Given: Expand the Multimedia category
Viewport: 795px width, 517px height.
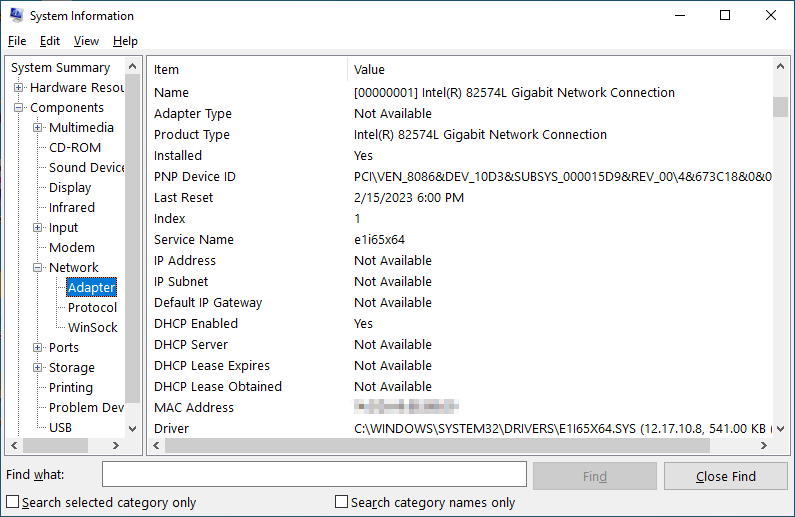Looking at the screenshot, I should [x=38, y=128].
